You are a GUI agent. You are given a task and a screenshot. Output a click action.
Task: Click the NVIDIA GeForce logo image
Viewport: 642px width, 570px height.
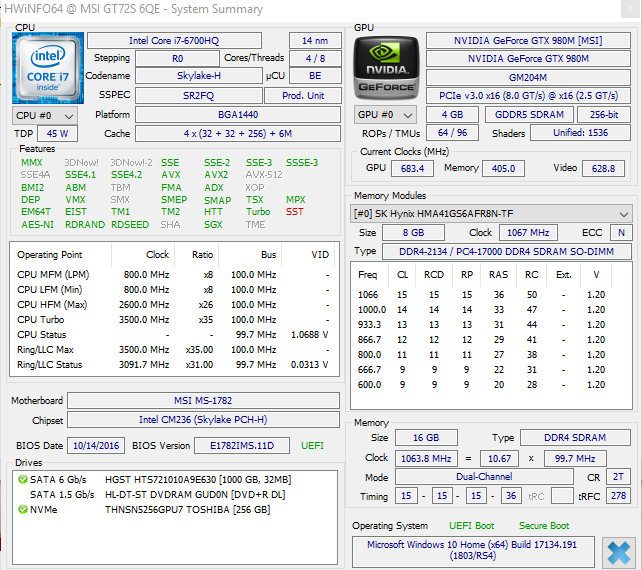pyautogui.click(x=386, y=68)
